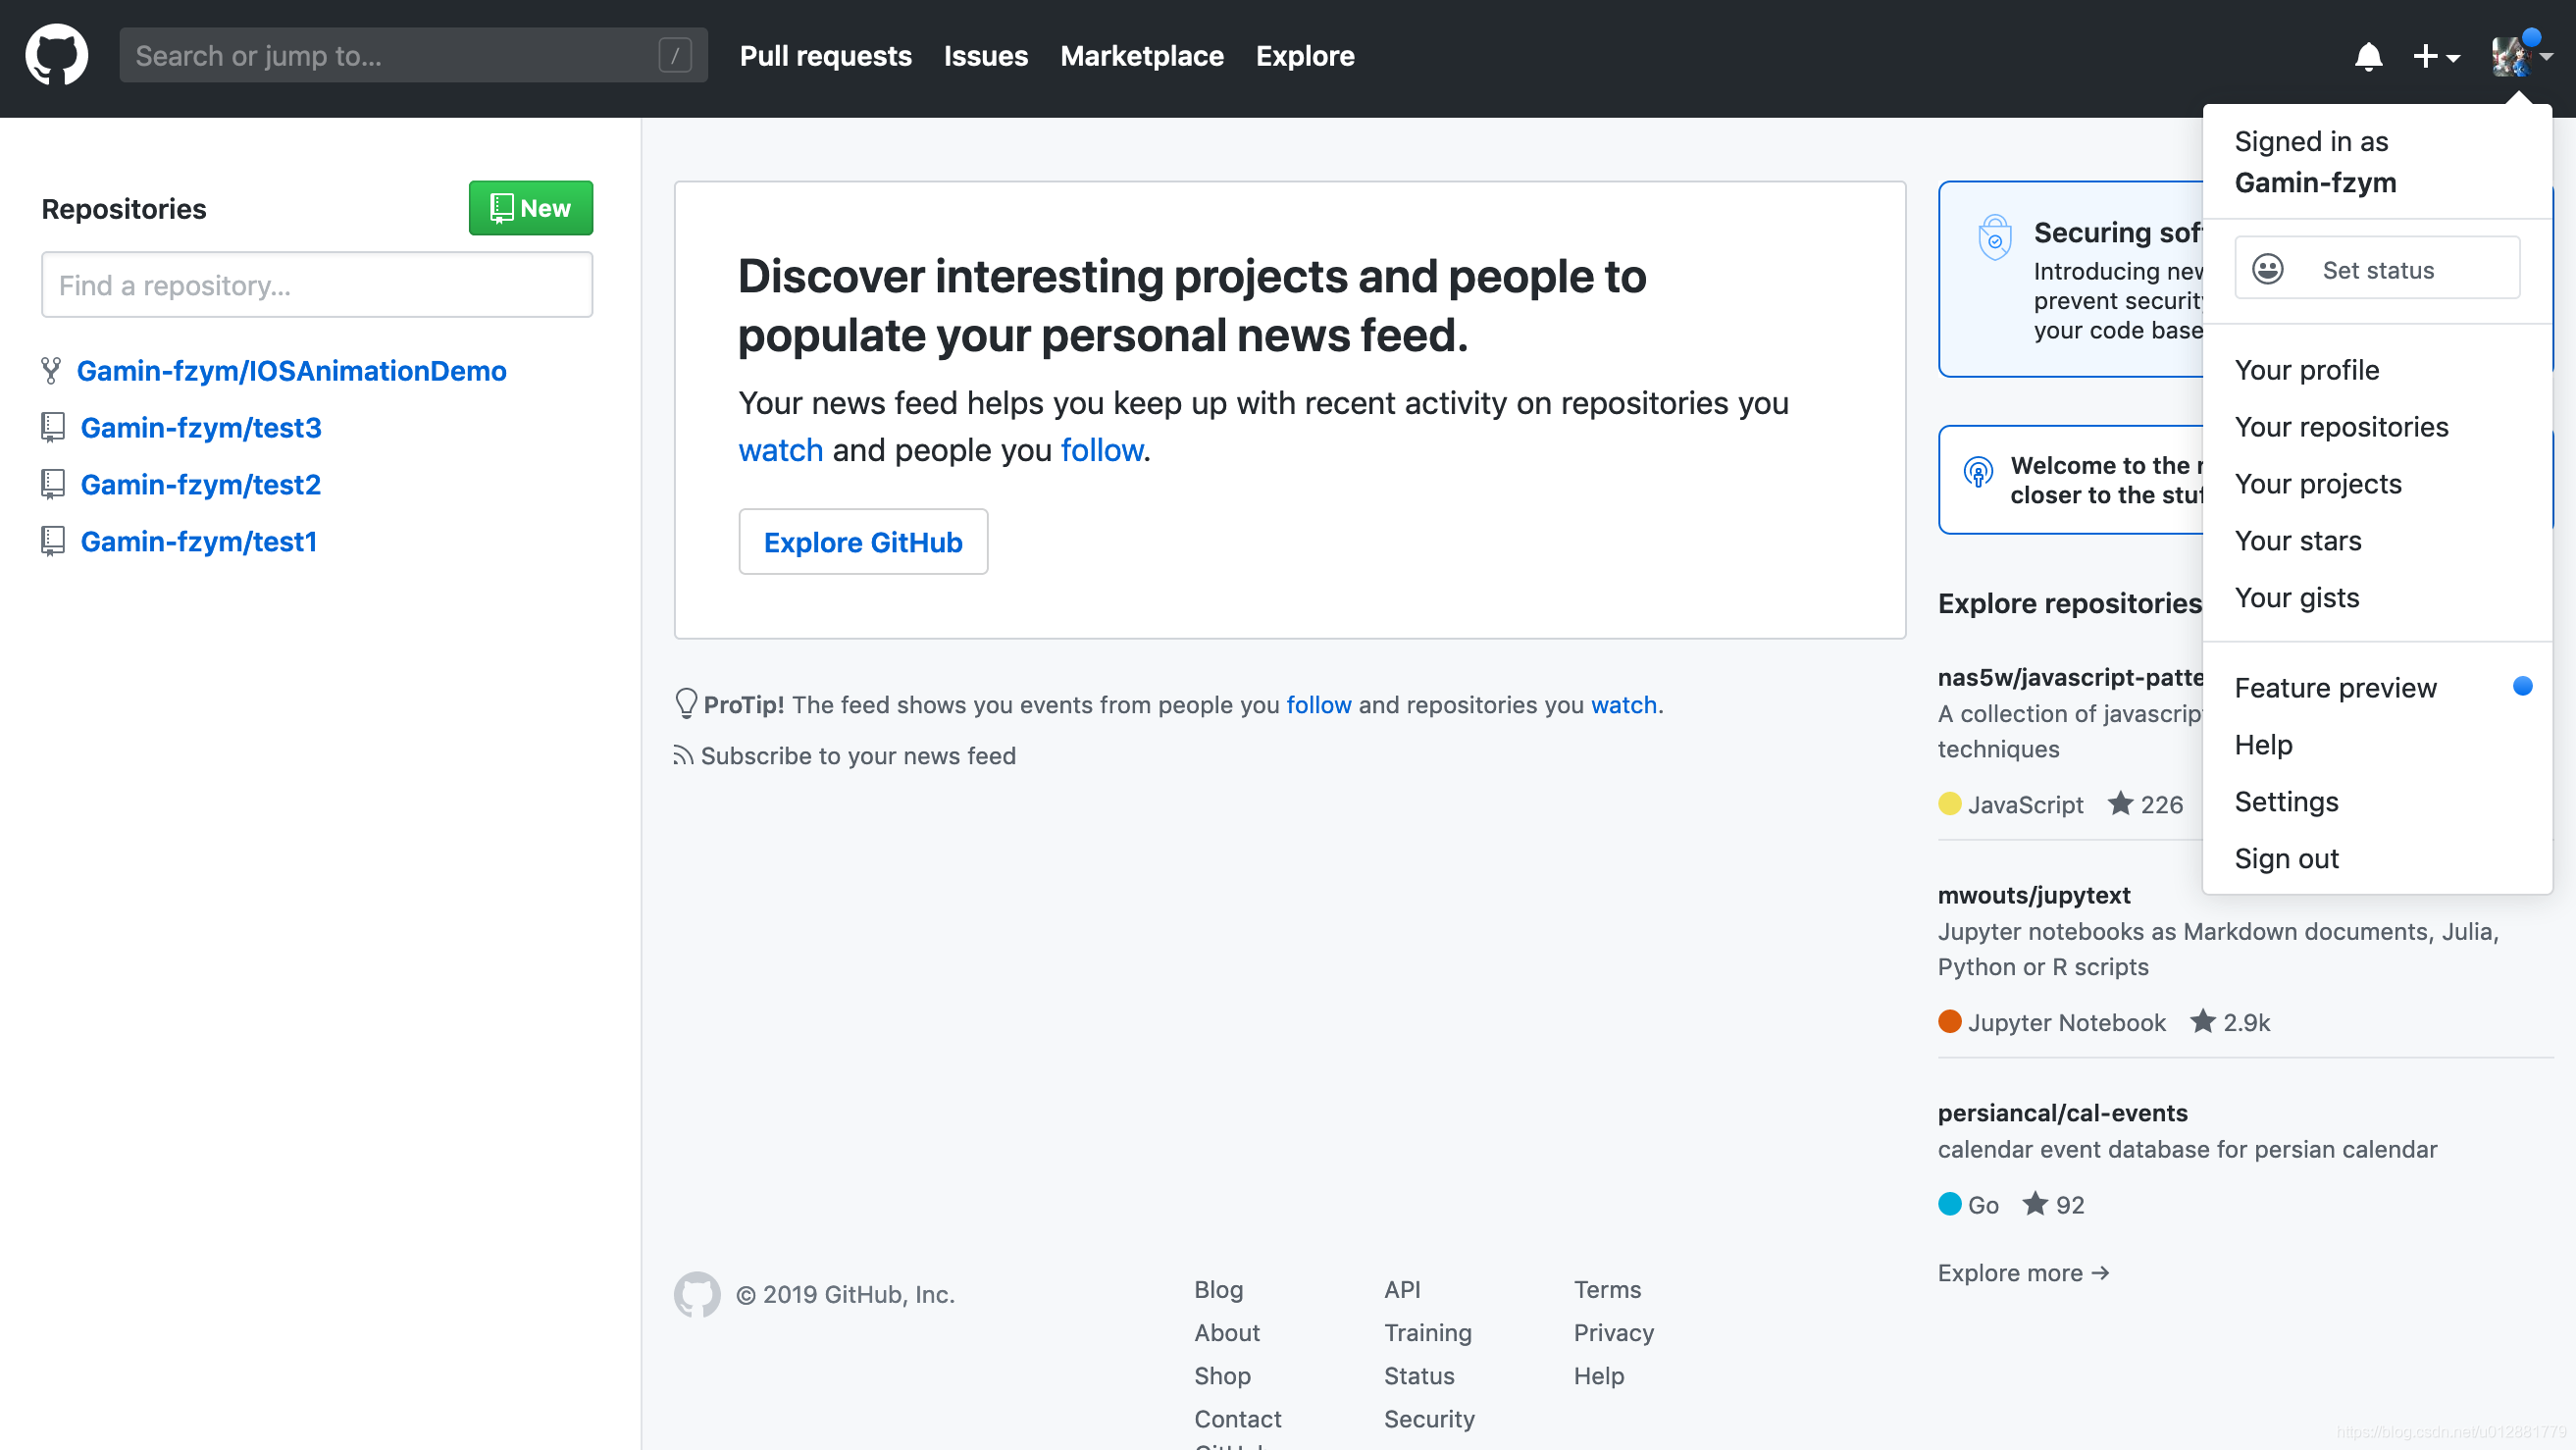Open the Explore more link
The height and width of the screenshot is (1450, 2576).
point(2022,1272)
